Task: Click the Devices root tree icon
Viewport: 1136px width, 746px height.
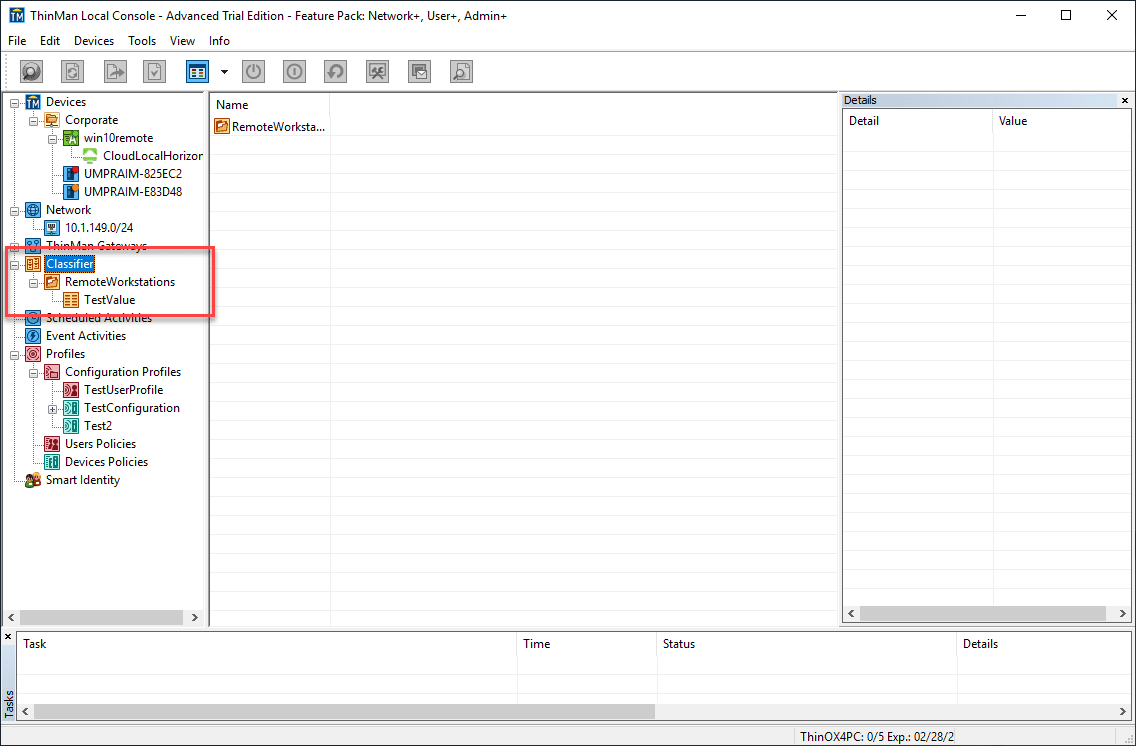Action: [33, 102]
